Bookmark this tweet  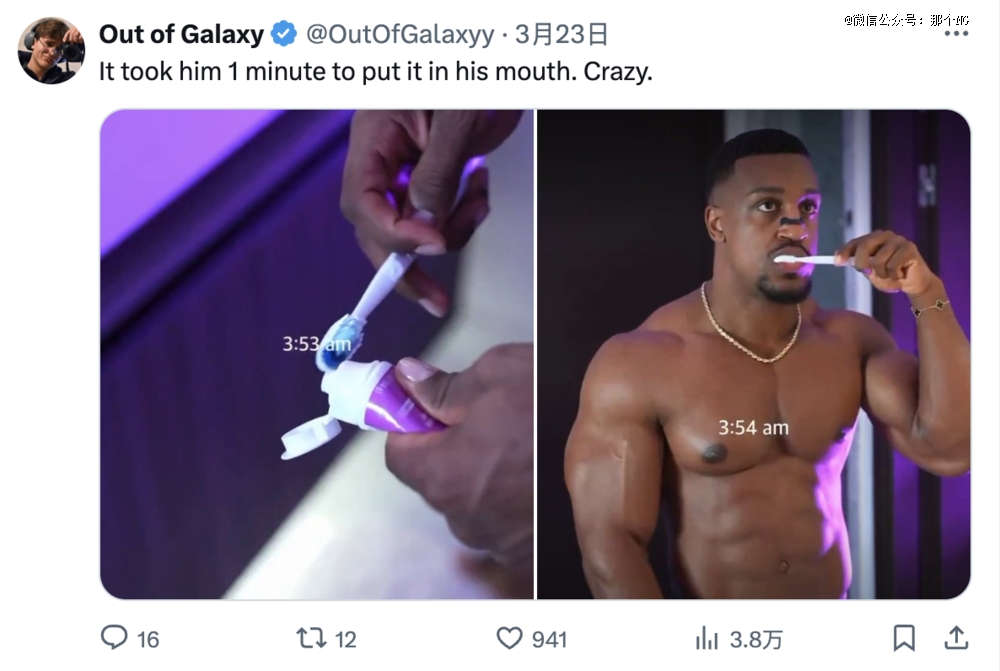904,638
